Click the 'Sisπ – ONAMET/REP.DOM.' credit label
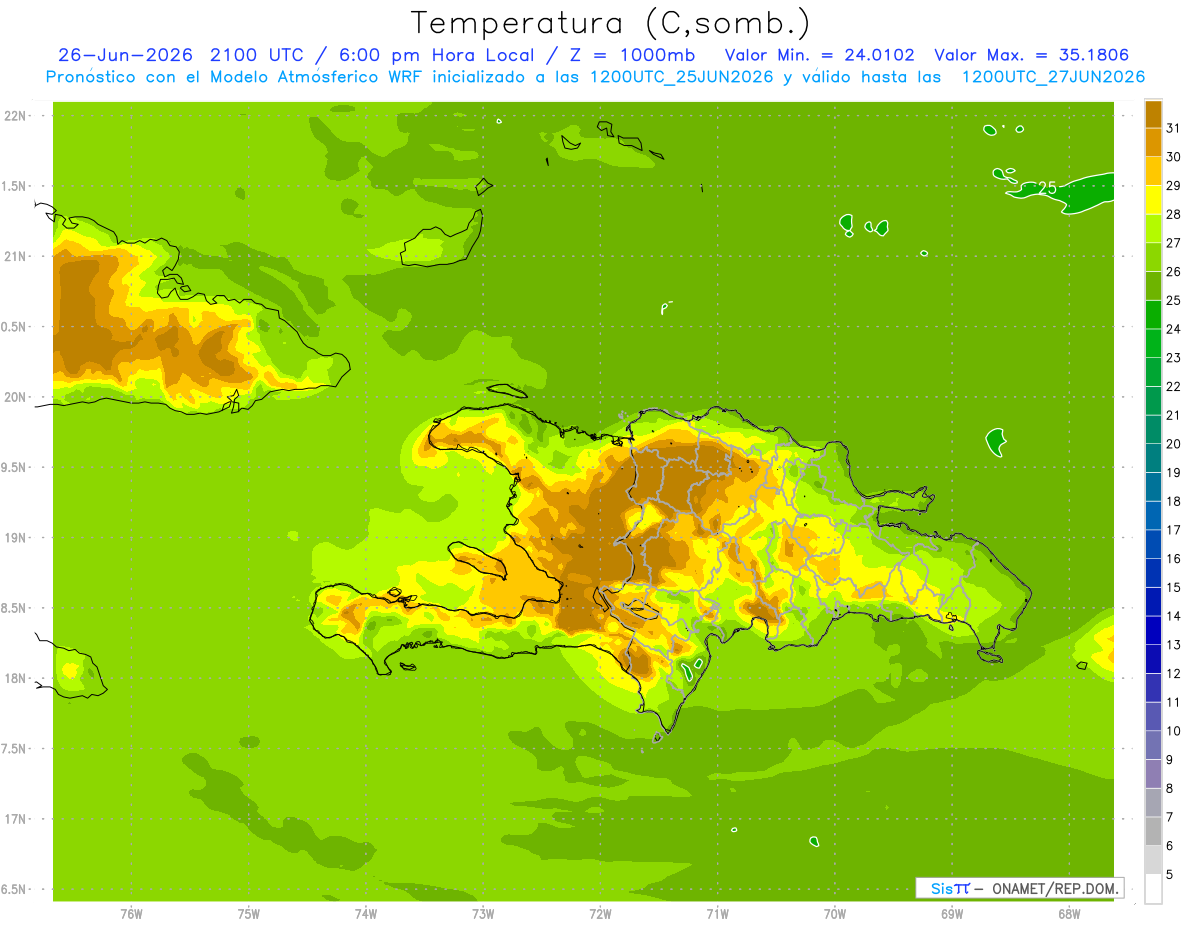The width and height of the screenshot is (1200, 927). point(1019,888)
